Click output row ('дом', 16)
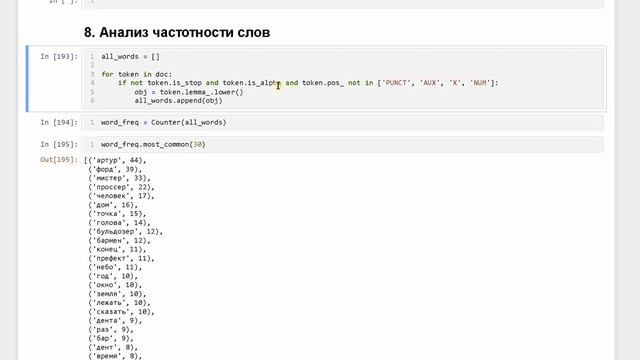The image size is (640, 360). coord(113,205)
